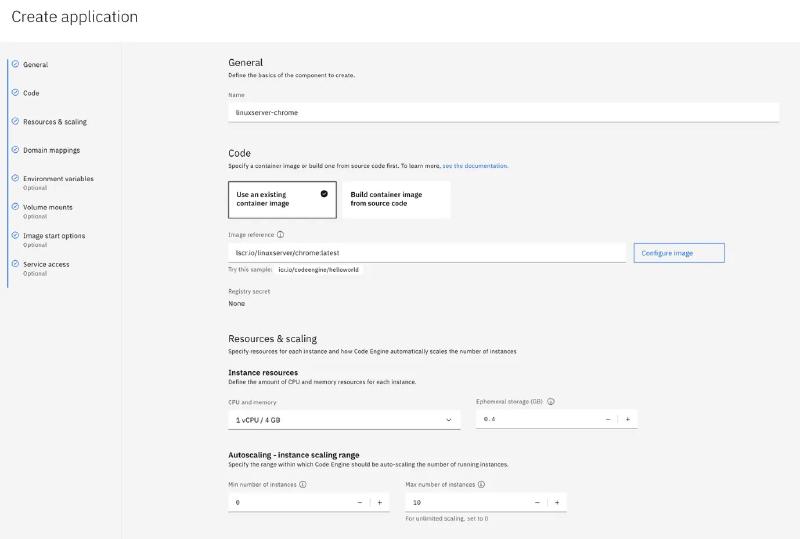Increase Max number of instances
Image resolution: width=800 pixels, height=539 pixels.
(557, 502)
